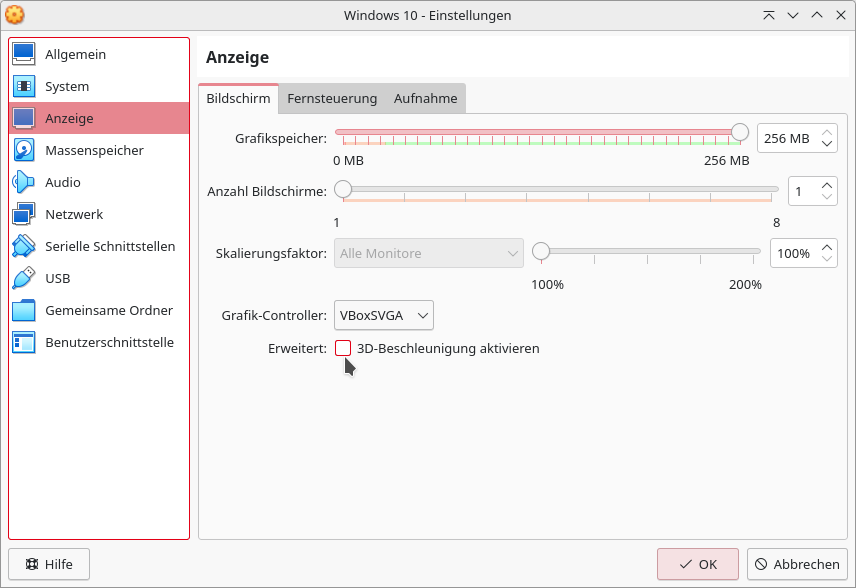The width and height of the screenshot is (856, 588).
Task: Open the Netzwerk monitors icon
Action: (23, 214)
